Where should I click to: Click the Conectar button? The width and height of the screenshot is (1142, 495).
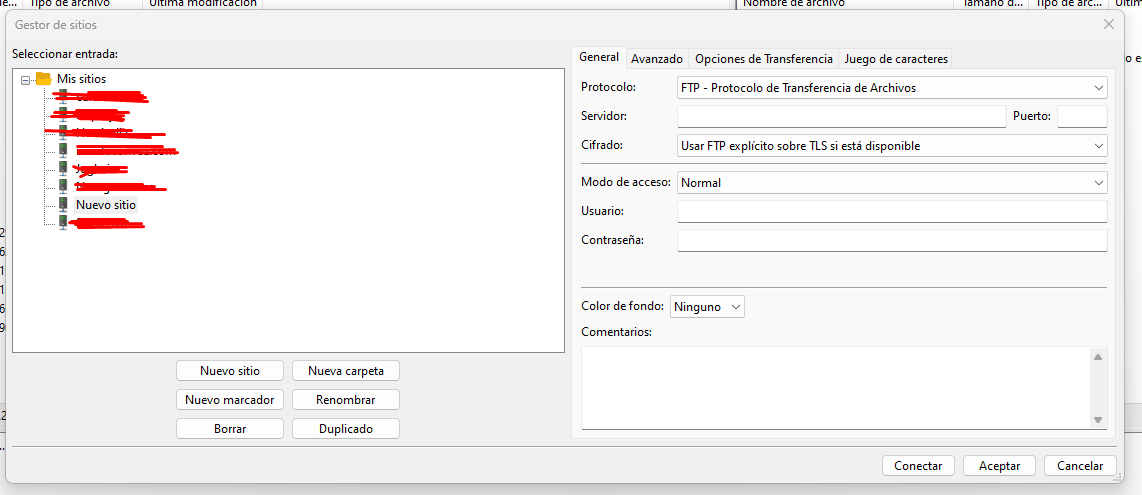pos(918,466)
